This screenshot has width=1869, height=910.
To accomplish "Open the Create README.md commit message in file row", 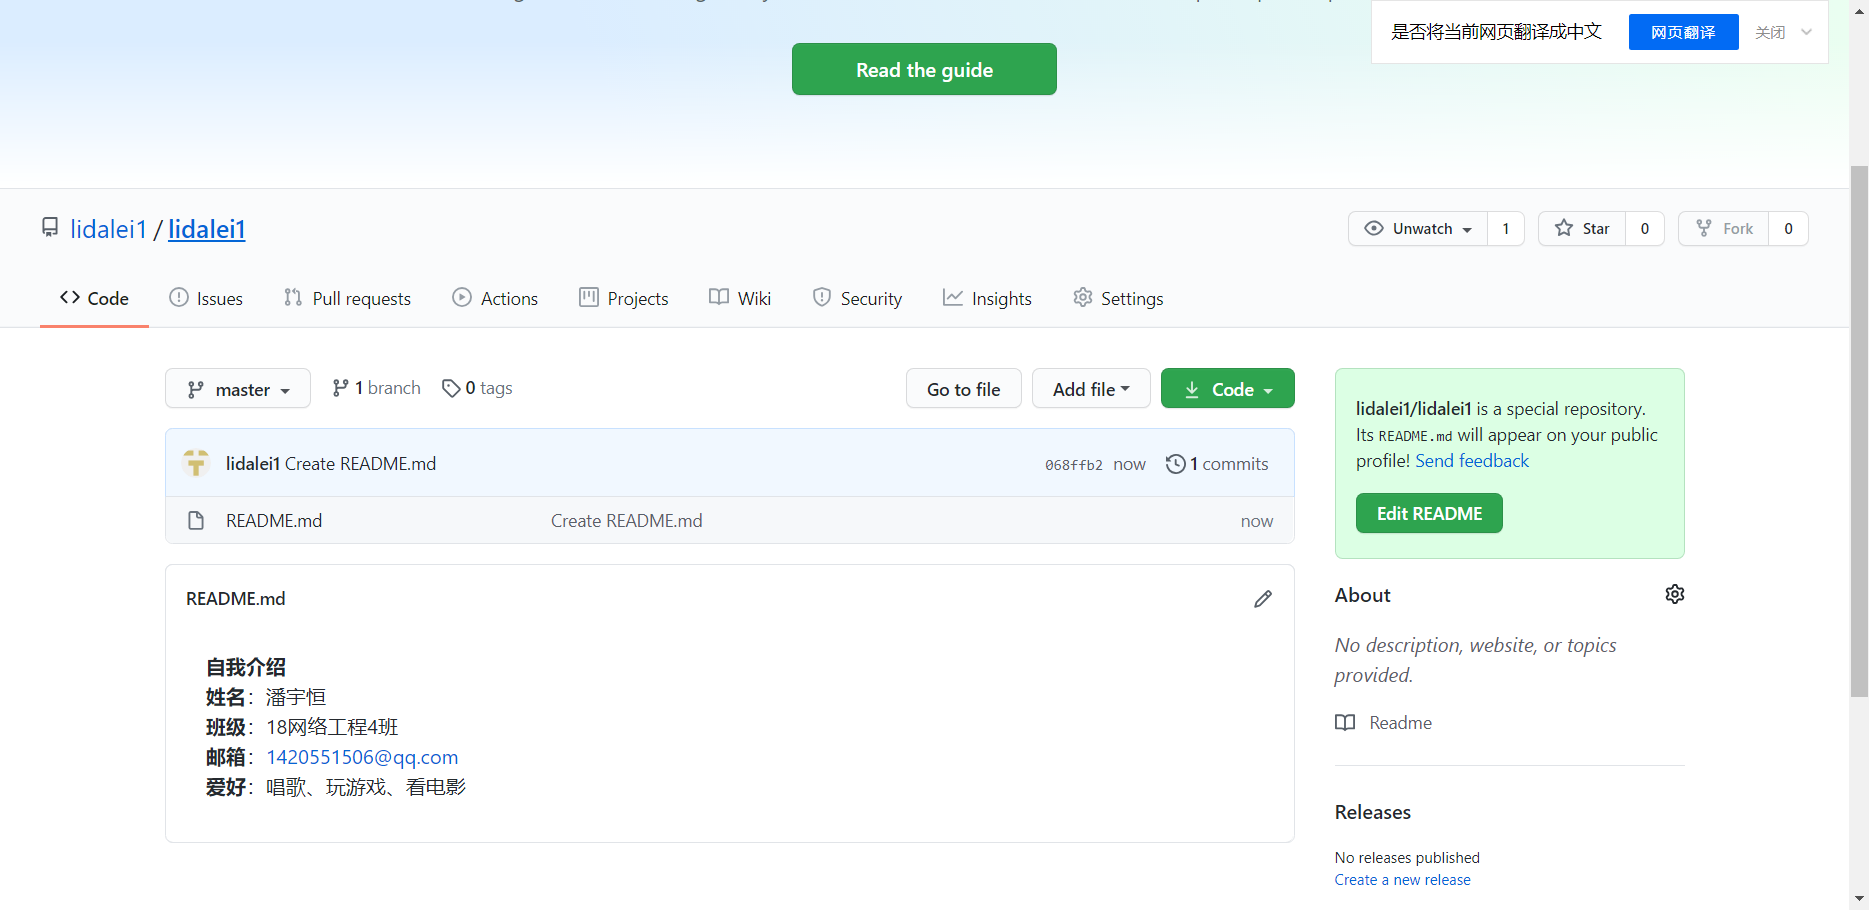I will pyautogui.click(x=627, y=520).
